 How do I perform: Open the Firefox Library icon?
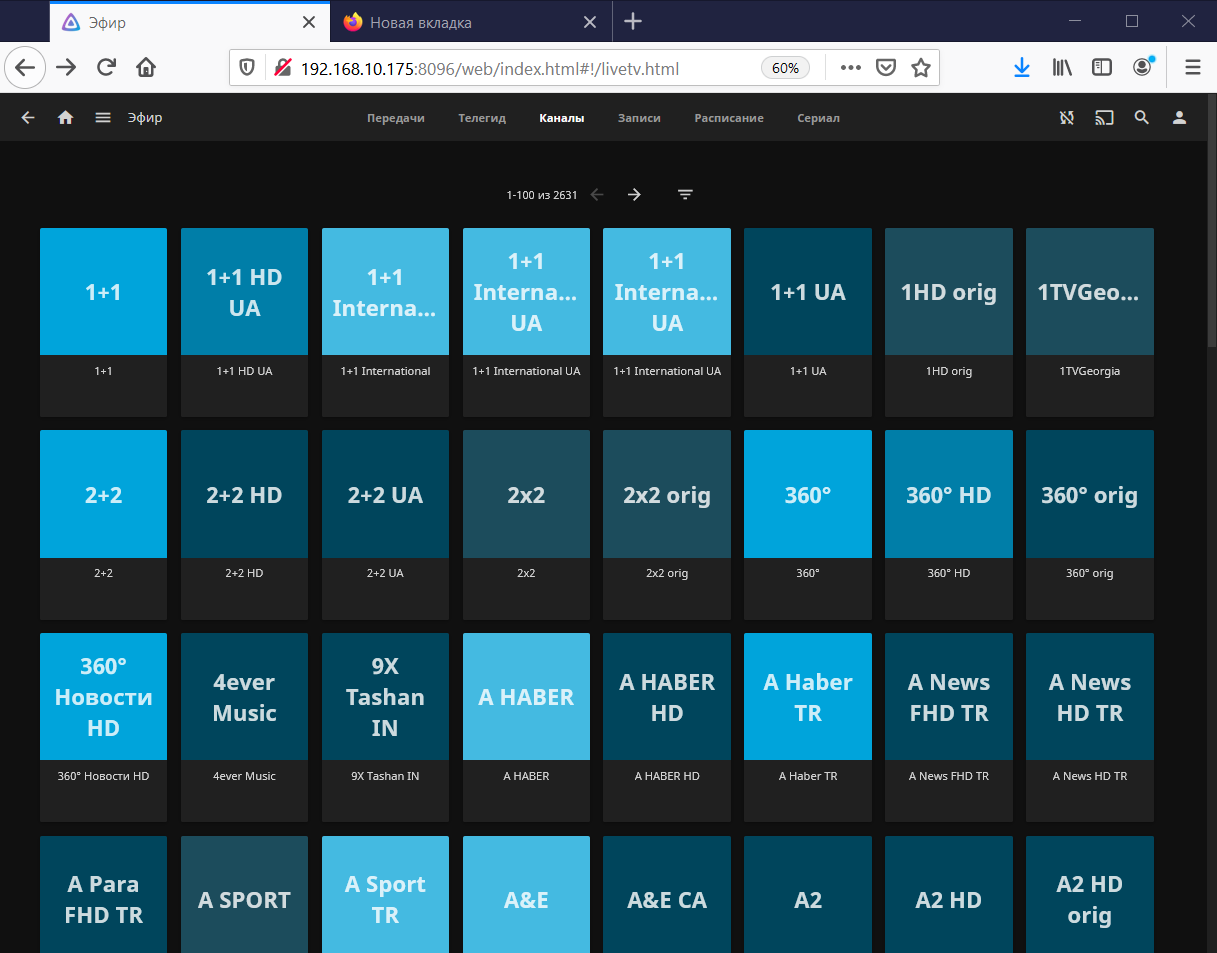pos(1061,67)
